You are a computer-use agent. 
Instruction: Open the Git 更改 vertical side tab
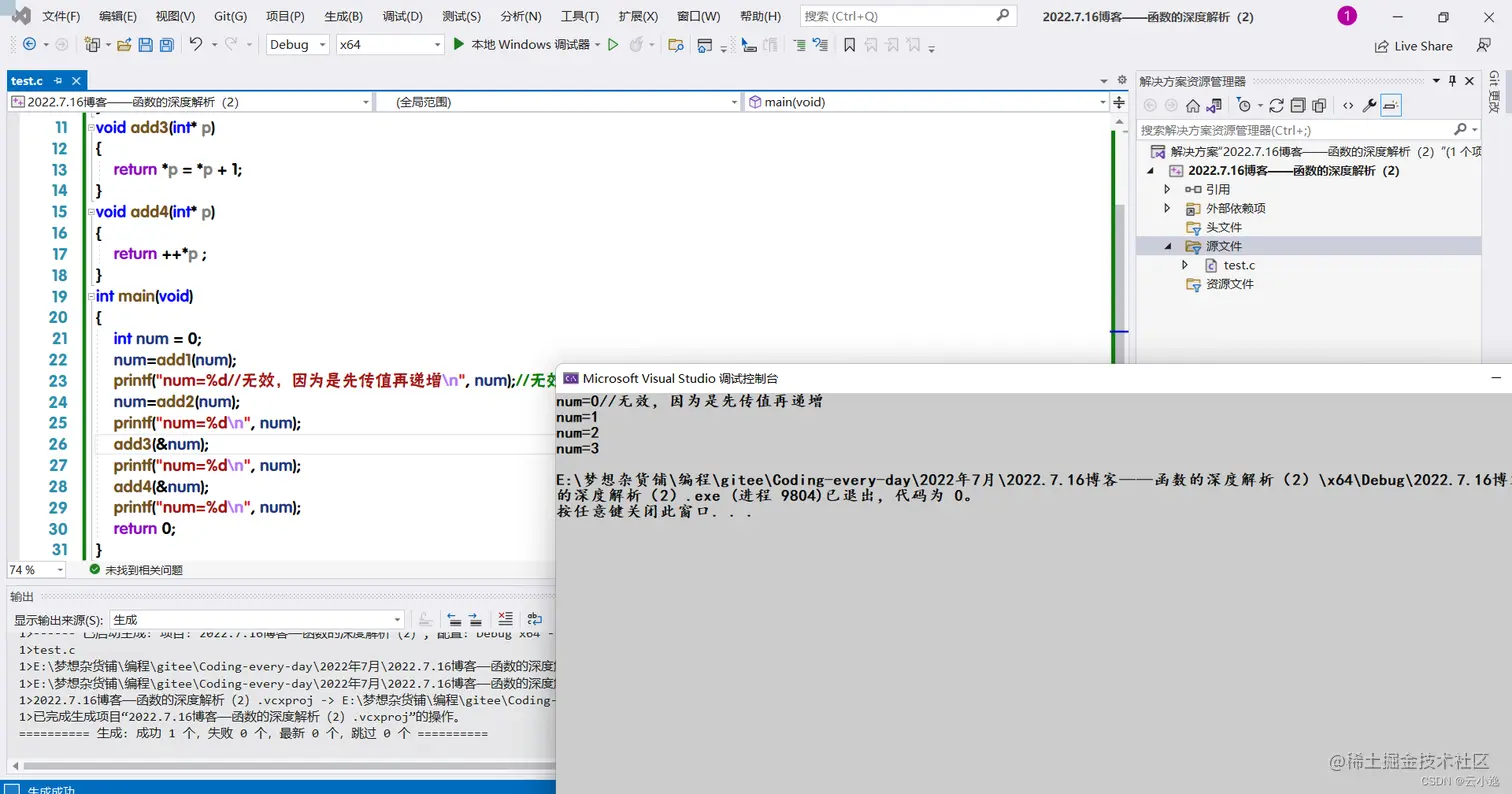1494,92
